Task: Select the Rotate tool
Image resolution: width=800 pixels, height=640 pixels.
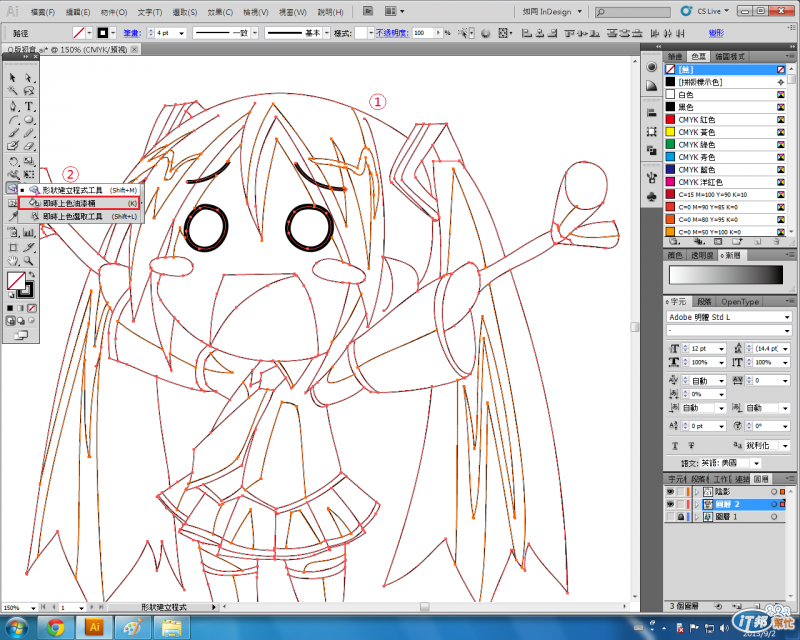Action: (x=13, y=161)
